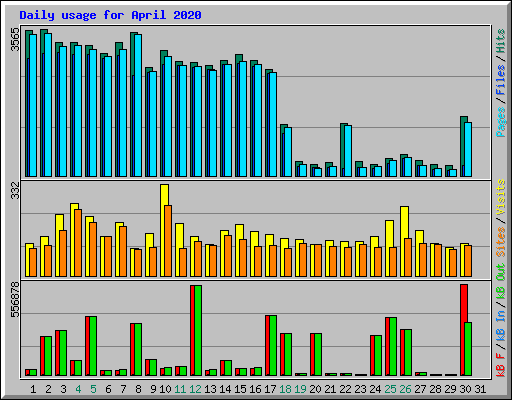512x400 pixels.
Task: Click the 'Visits' legend label
Action: [501, 197]
